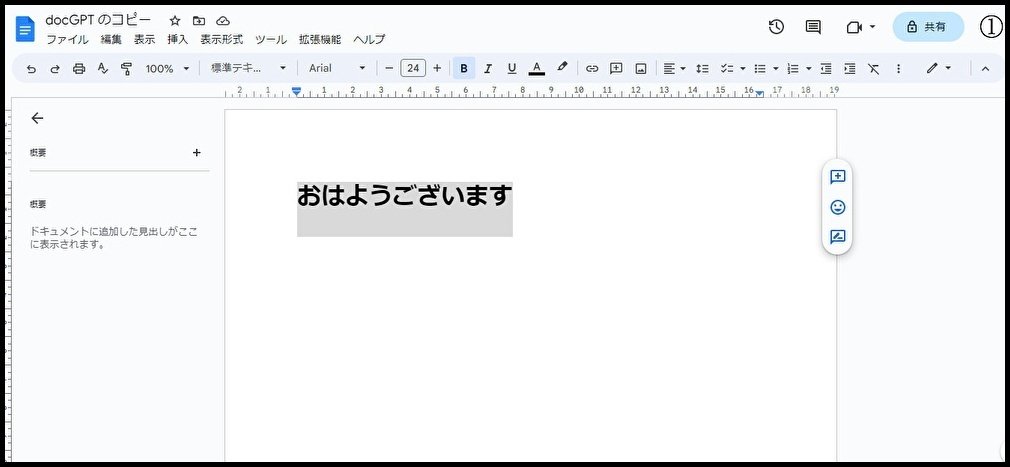This screenshot has height=467, width=1010.
Task: Open the text color picker A
Action: click(x=536, y=68)
